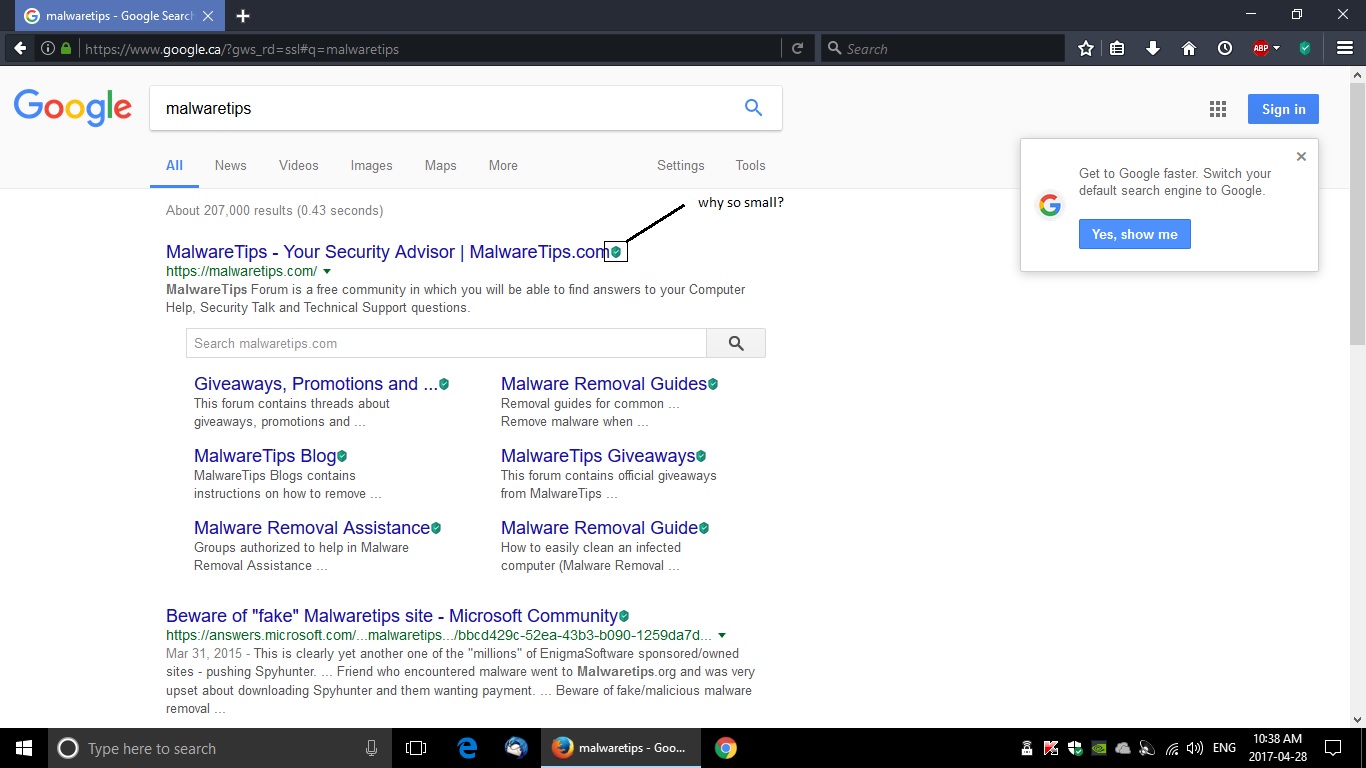This screenshot has height=768, width=1366.
Task: Click the 'Yes, show me' button
Action: [x=1135, y=234]
